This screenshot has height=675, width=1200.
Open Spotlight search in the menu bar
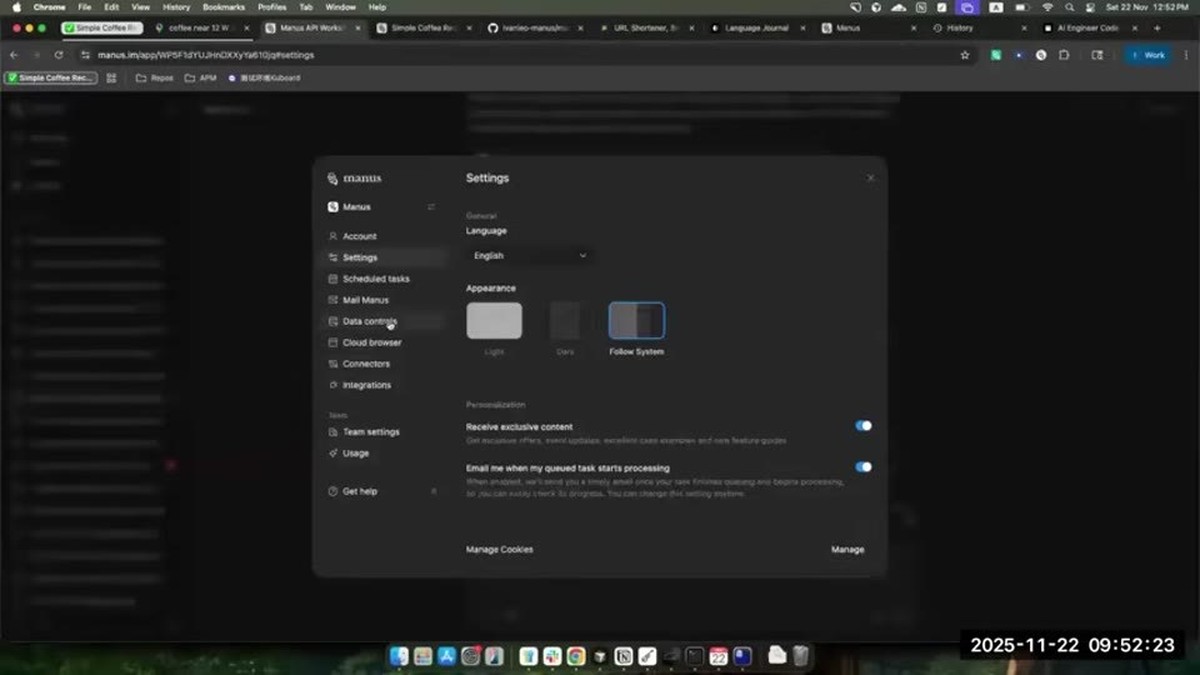[1071, 7]
